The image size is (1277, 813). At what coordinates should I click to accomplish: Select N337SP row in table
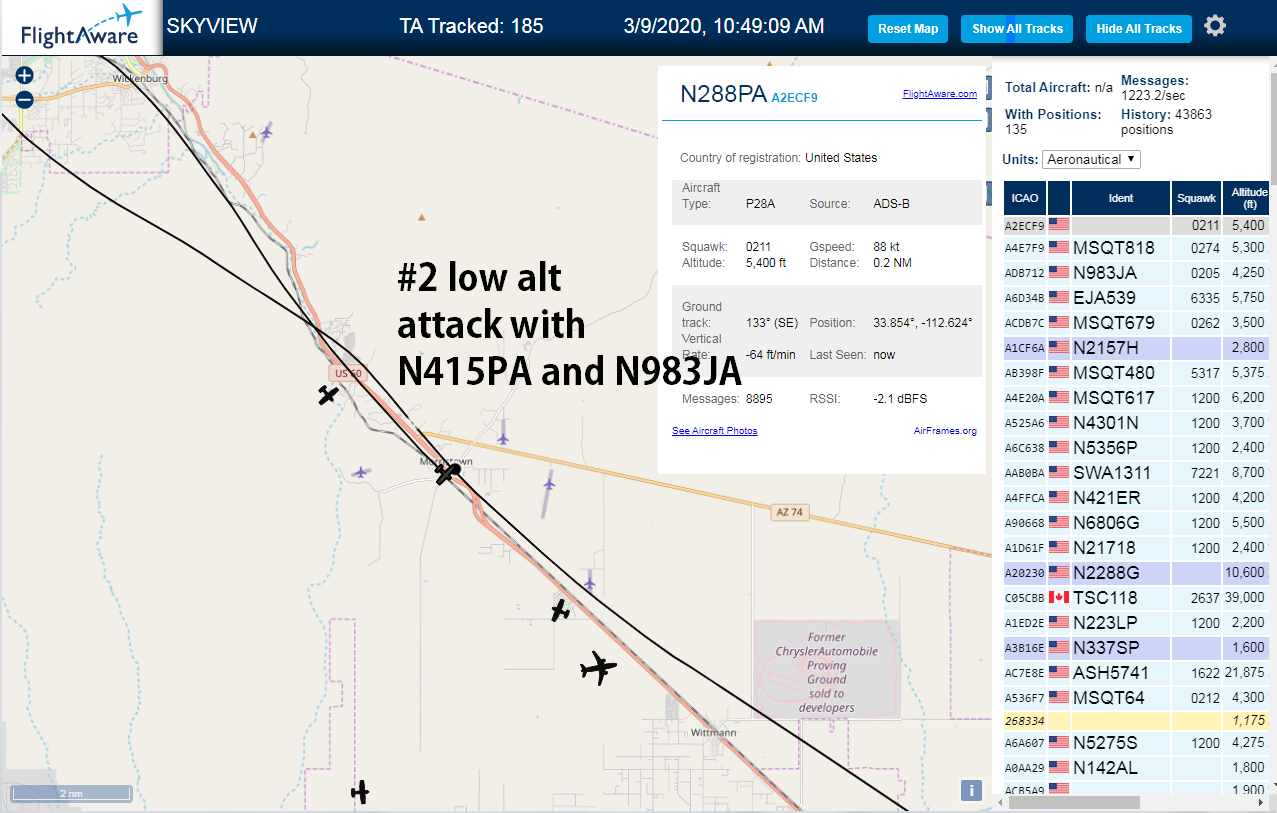[x=1136, y=648]
